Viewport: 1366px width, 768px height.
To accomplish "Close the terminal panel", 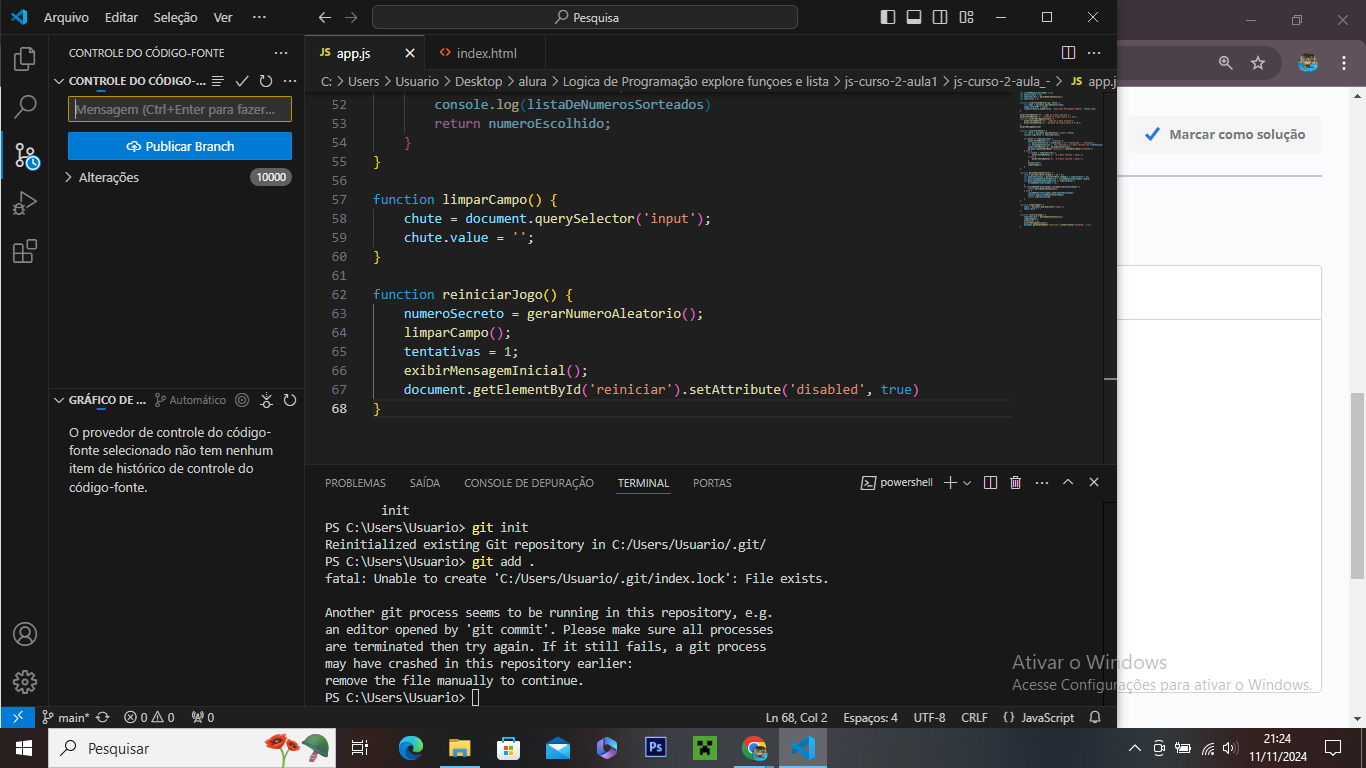I will (1094, 482).
